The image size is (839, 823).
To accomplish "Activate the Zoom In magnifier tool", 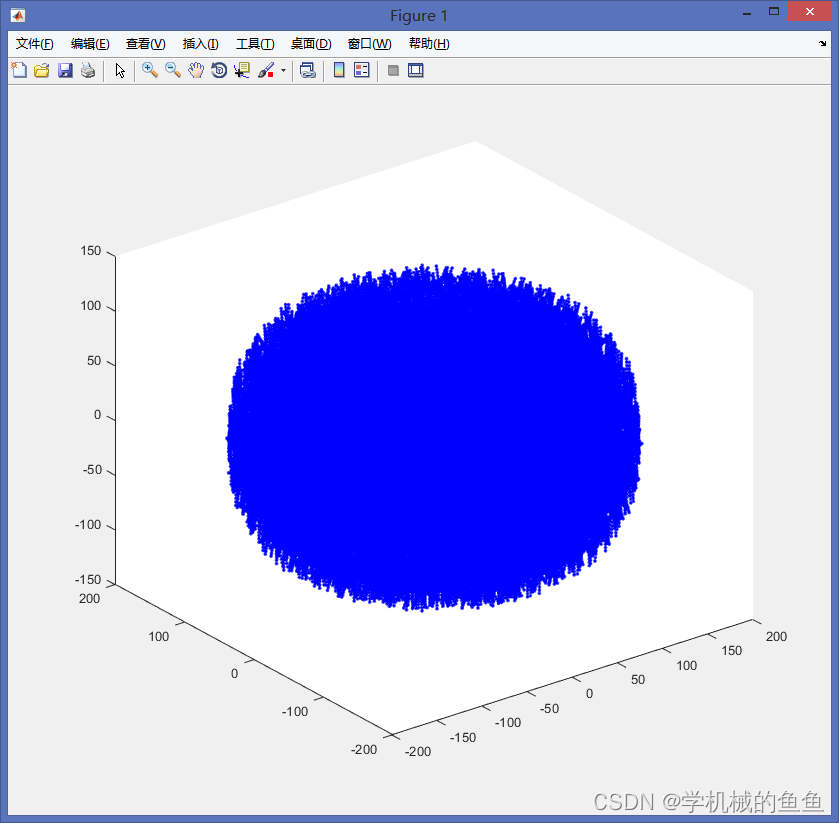I will coord(150,70).
